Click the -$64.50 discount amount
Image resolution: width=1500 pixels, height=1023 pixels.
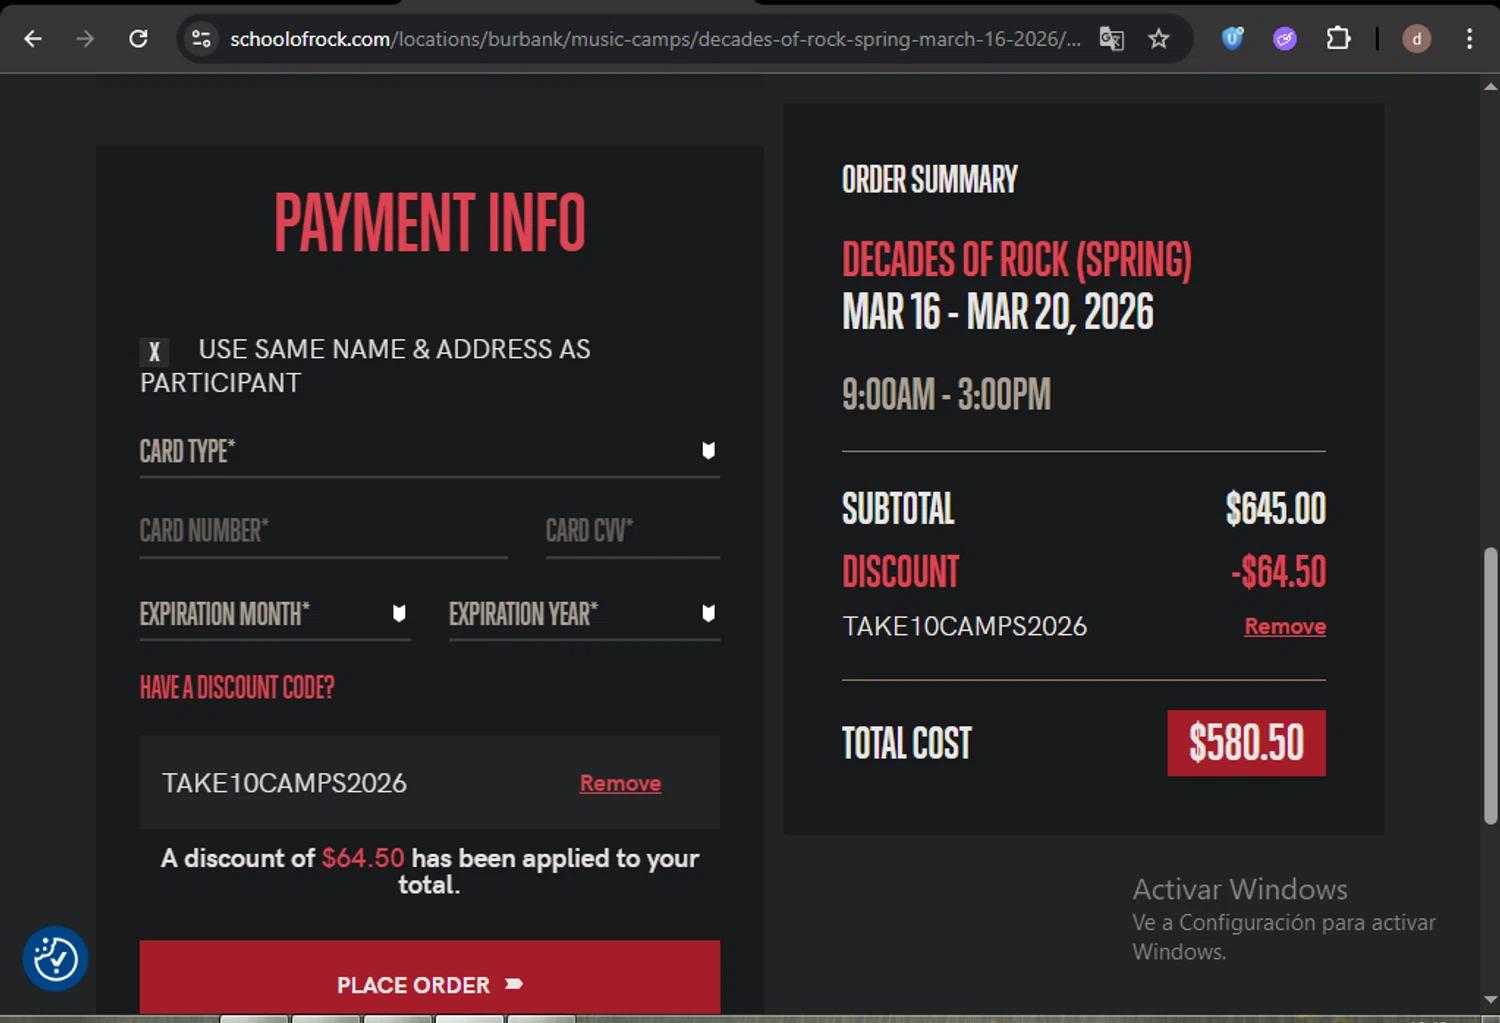(x=1278, y=572)
